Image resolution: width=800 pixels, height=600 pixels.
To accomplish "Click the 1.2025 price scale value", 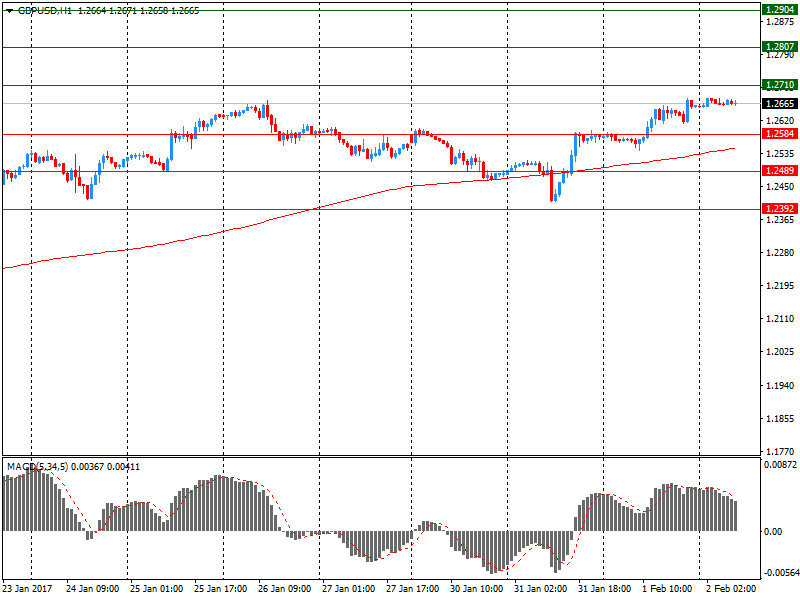I will tap(780, 352).
